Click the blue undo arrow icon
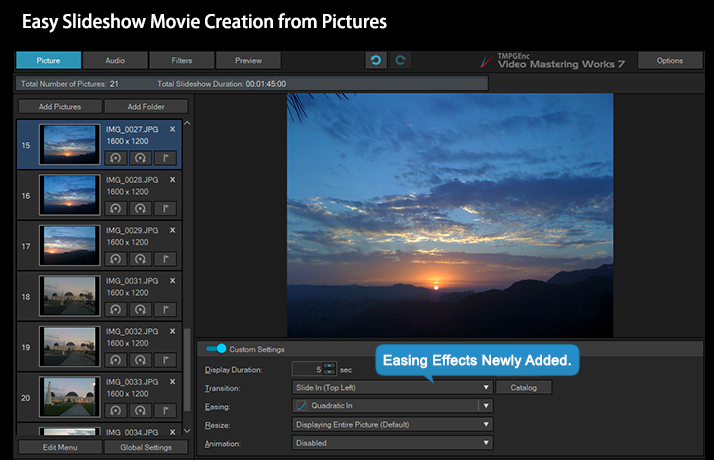The width and height of the screenshot is (714, 460). (376, 60)
